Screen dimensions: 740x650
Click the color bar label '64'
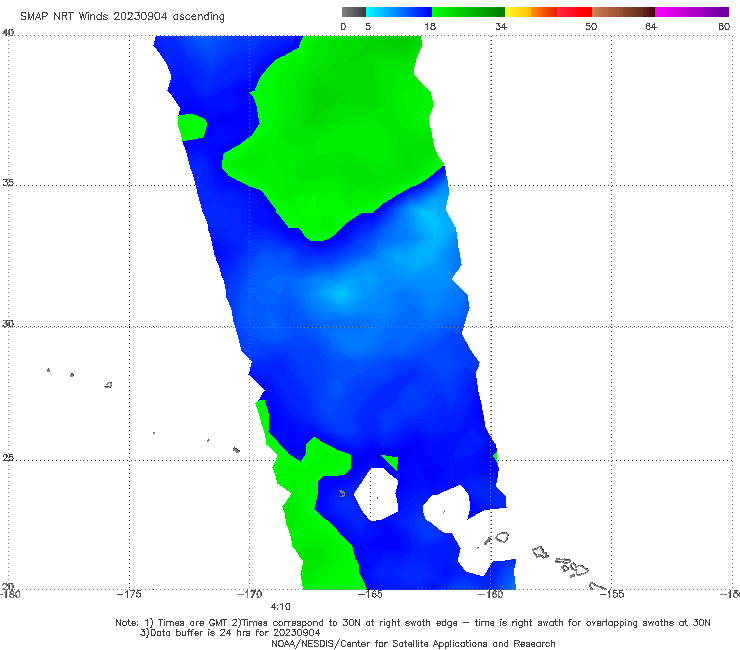pyautogui.click(x=651, y=26)
